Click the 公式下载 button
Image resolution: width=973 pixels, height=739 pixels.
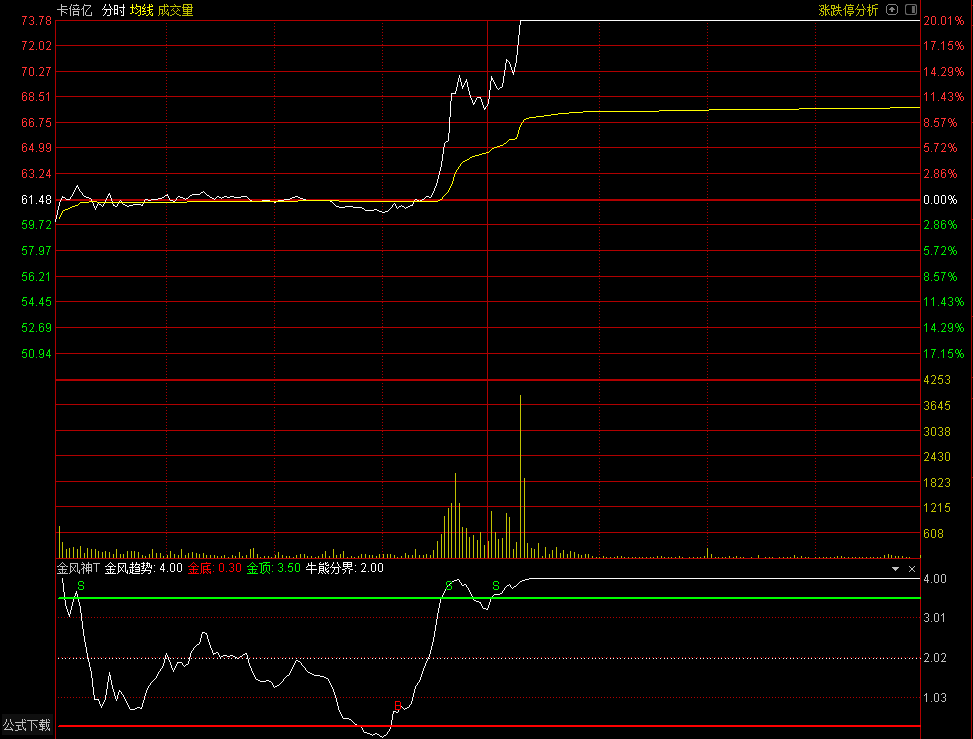click(x=27, y=725)
